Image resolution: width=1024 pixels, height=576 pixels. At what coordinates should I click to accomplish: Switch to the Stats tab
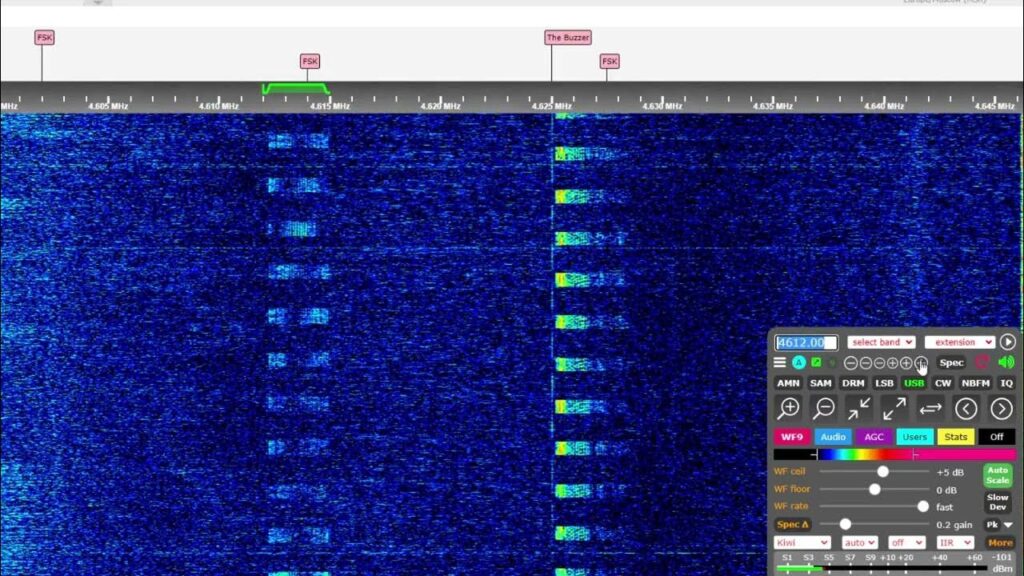click(955, 437)
